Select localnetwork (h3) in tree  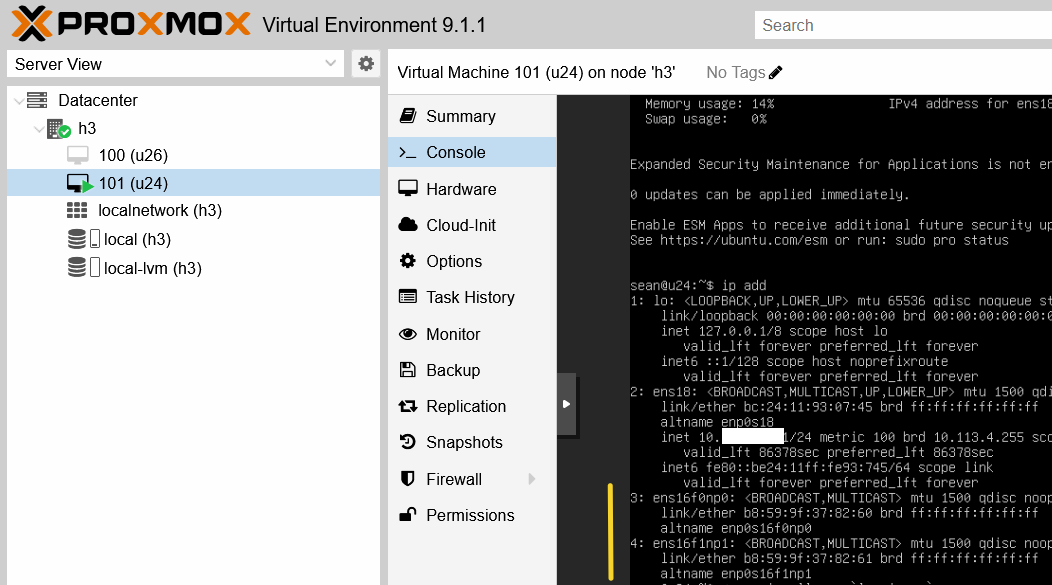click(193, 211)
